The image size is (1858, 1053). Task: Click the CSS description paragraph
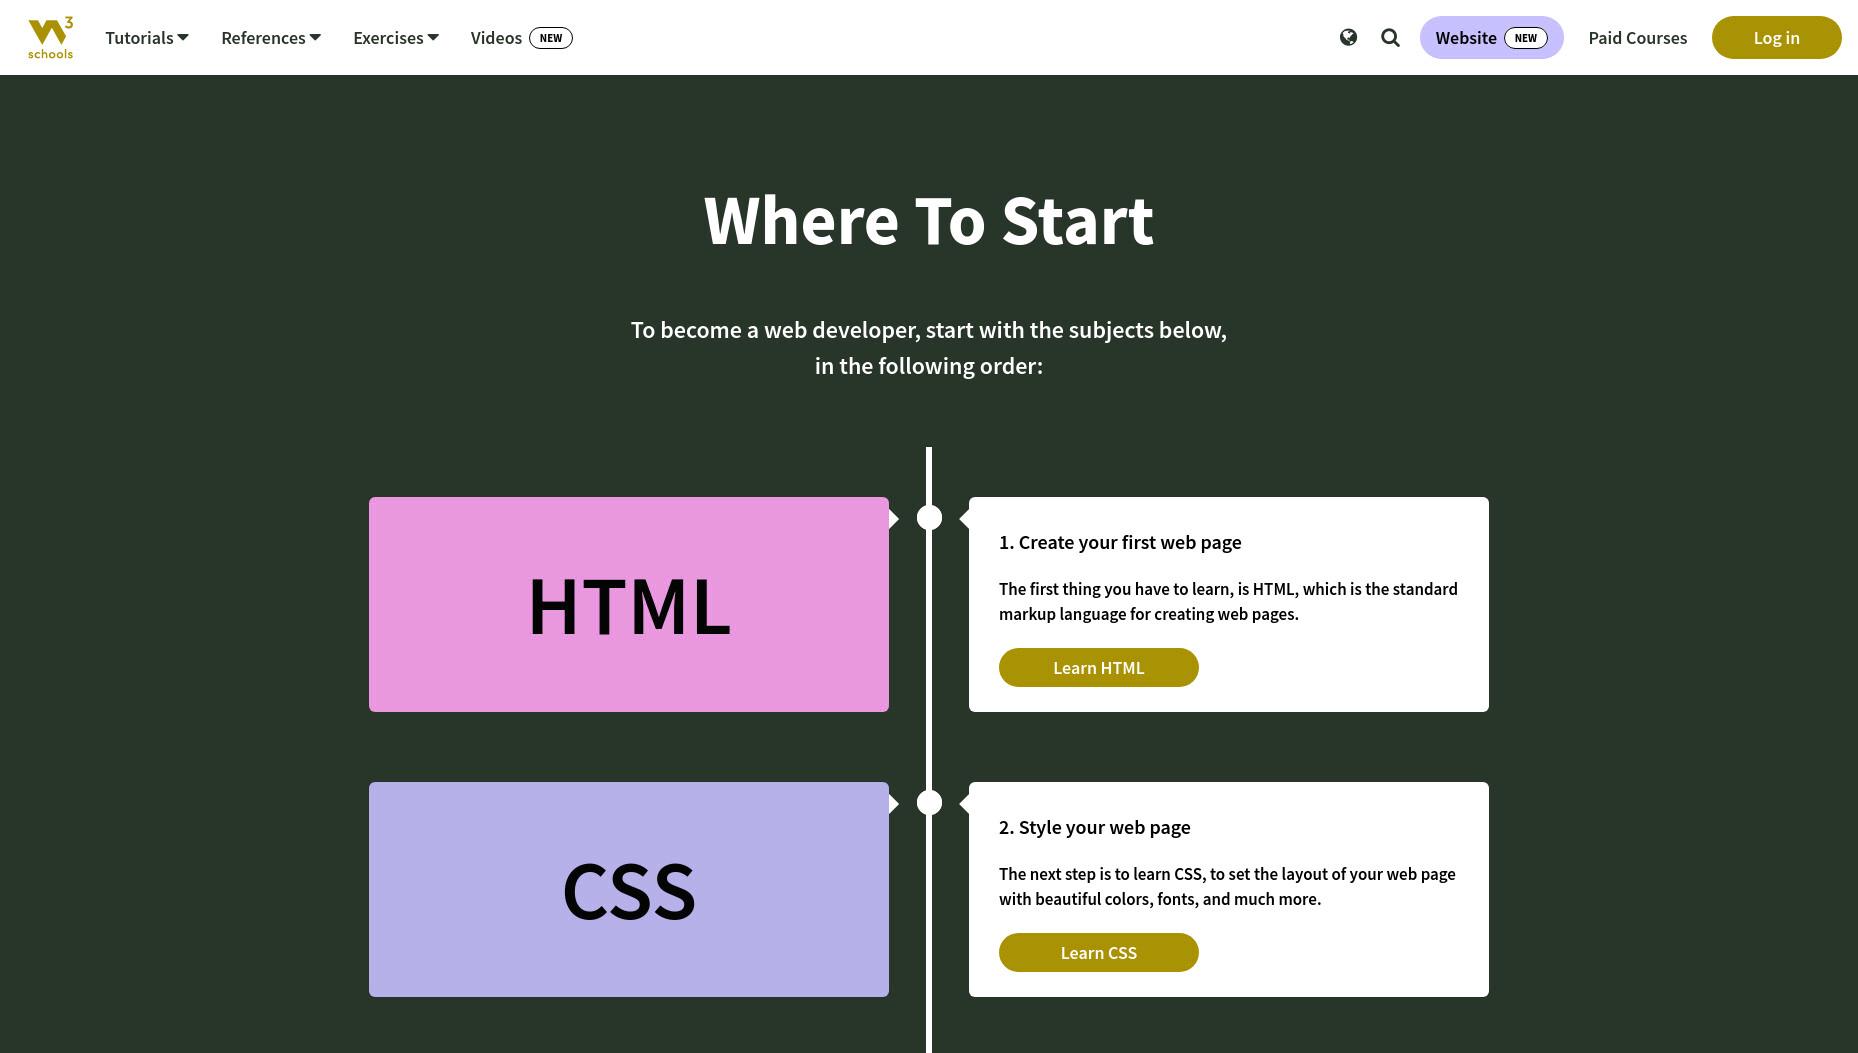[1227, 886]
